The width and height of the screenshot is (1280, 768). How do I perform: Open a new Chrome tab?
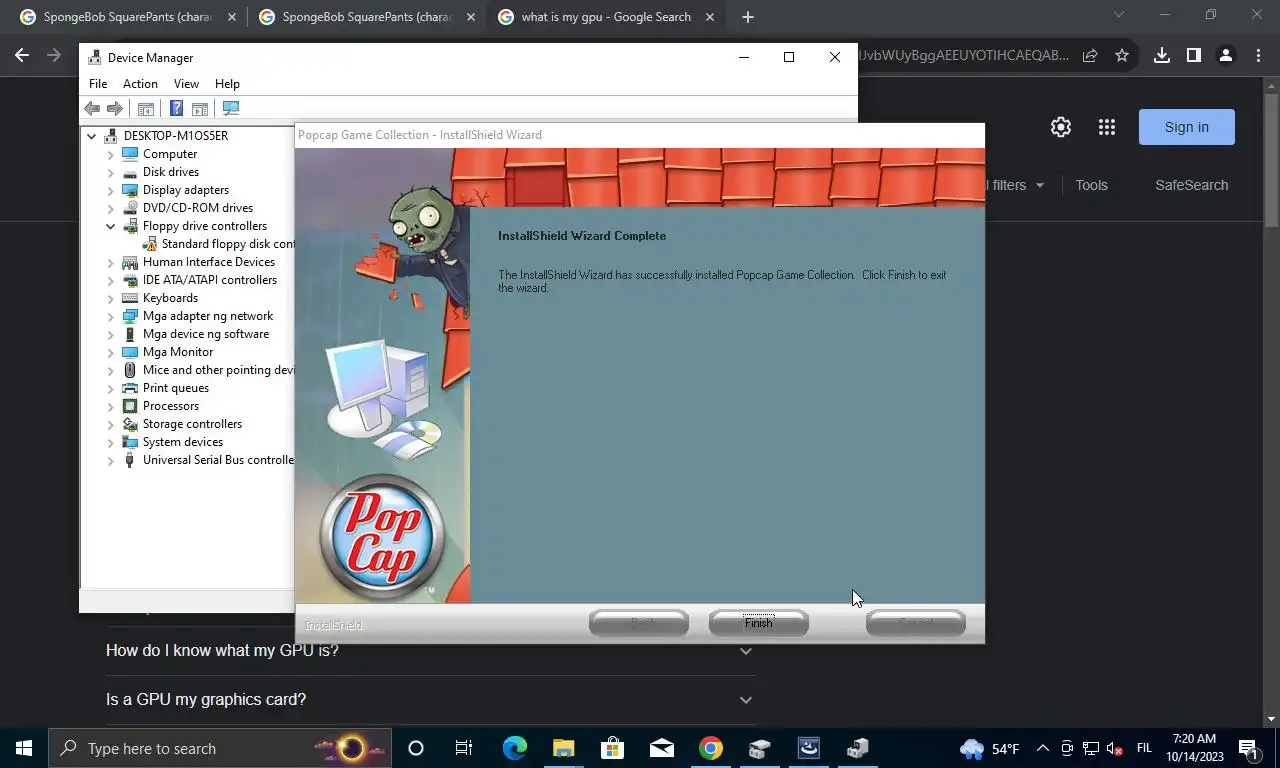pyautogui.click(x=747, y=17)
